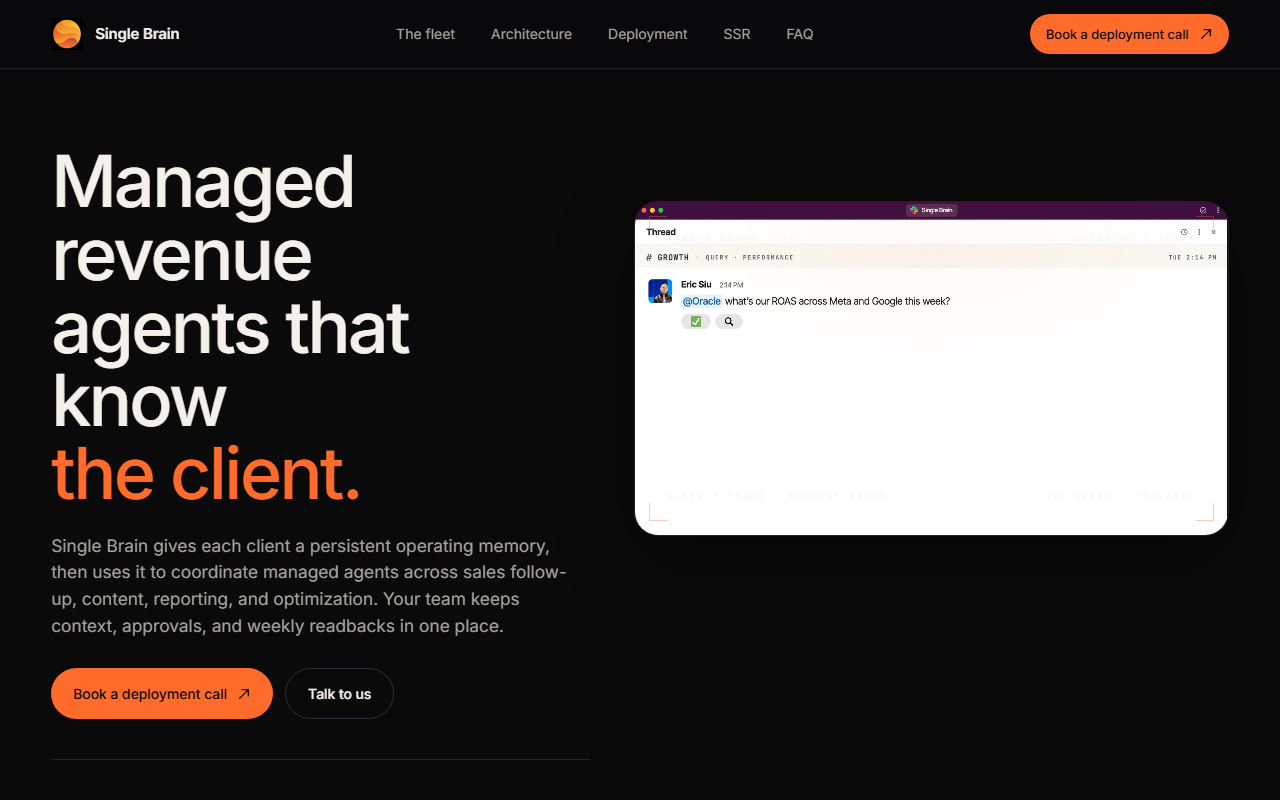The width and height of the screenshot is (1280, 800).
Task: Open the Deployment nav link
Action: [647, 34]
